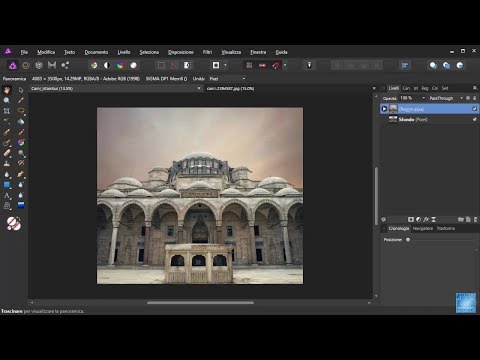Switch to the Develop persona
This screenshot has height=360, width=480.
point(39,65)
